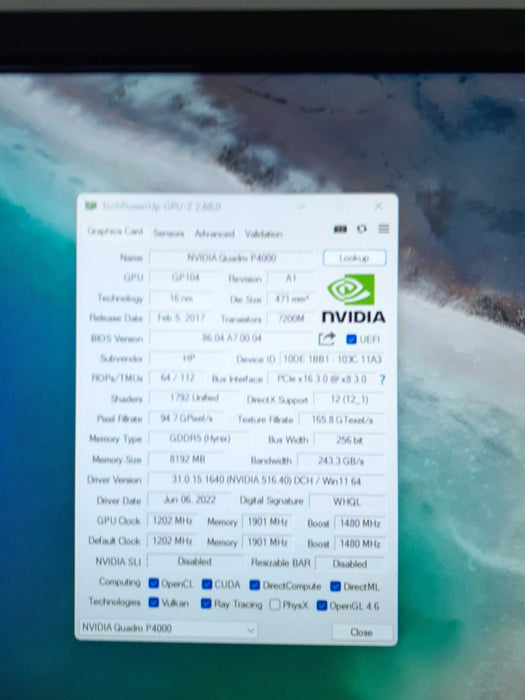Viewport: 525px width, 700px height.
Task: Toggle the Ray Tracing checkbox
Action: 206,604
